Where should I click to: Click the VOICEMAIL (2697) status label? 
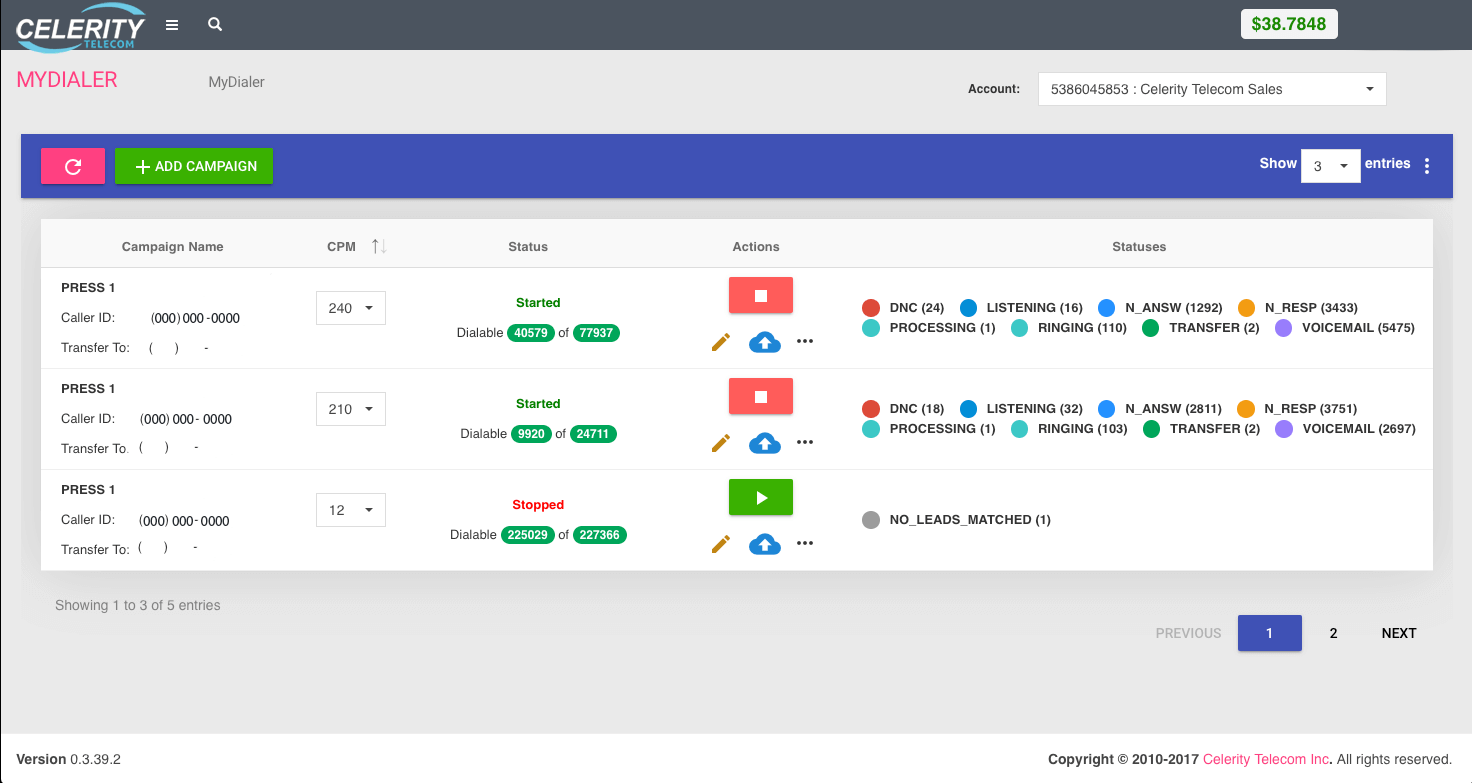pos(1359,429)
